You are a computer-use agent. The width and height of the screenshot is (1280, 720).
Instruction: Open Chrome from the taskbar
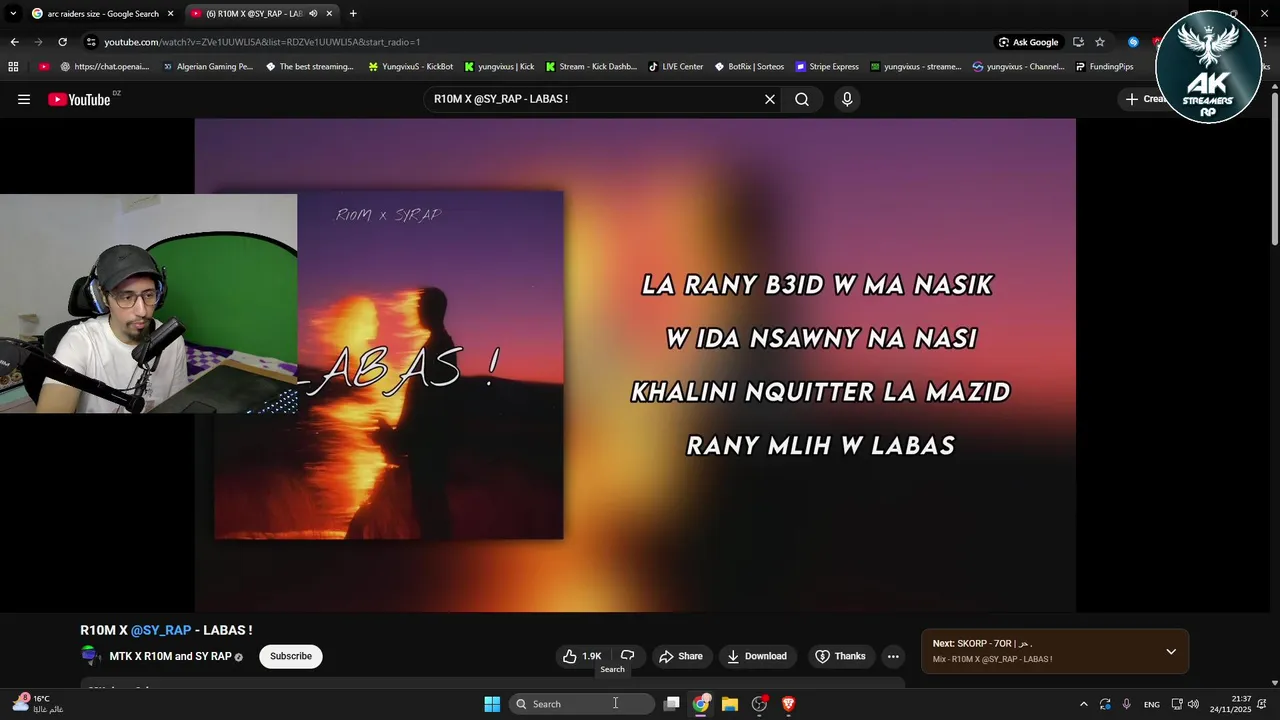click(701, 704)
